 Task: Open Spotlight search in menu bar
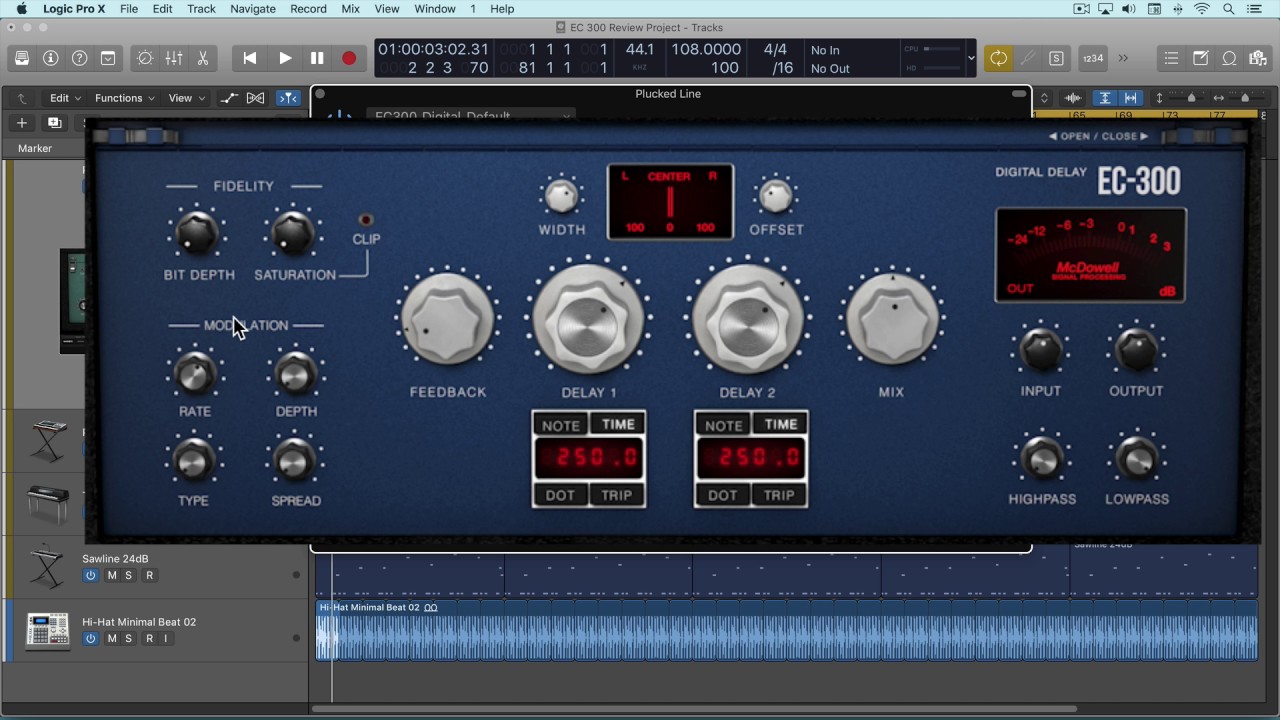pos(1229,9)
